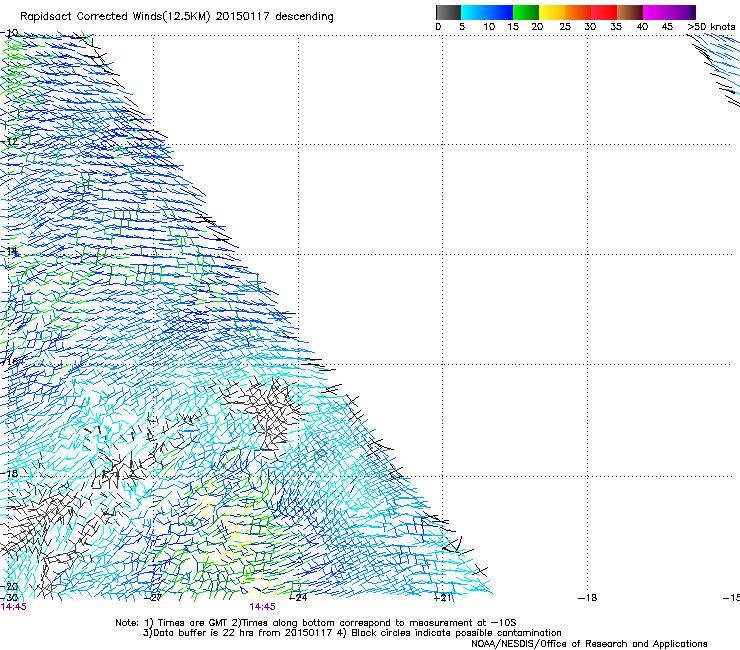The image size is (740, 650).
Task: Click the -16 latitude axis label
Action: click(10, 362)
